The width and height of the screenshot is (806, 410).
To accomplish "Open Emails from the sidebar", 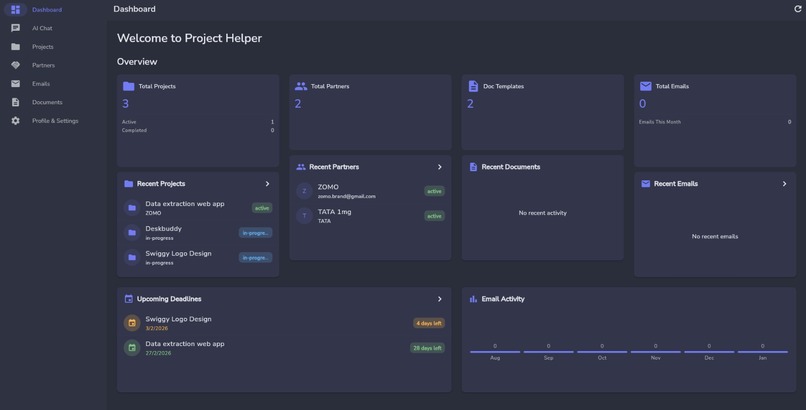I will (53, 84).
